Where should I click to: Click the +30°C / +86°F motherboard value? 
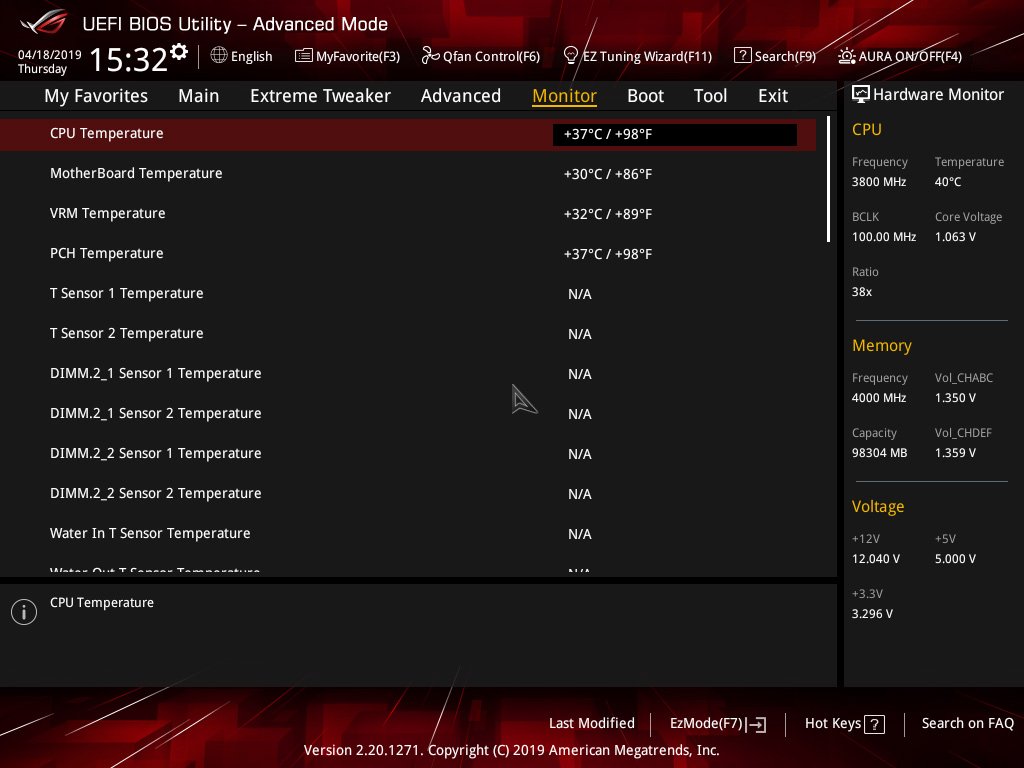[x=608, y=174]
